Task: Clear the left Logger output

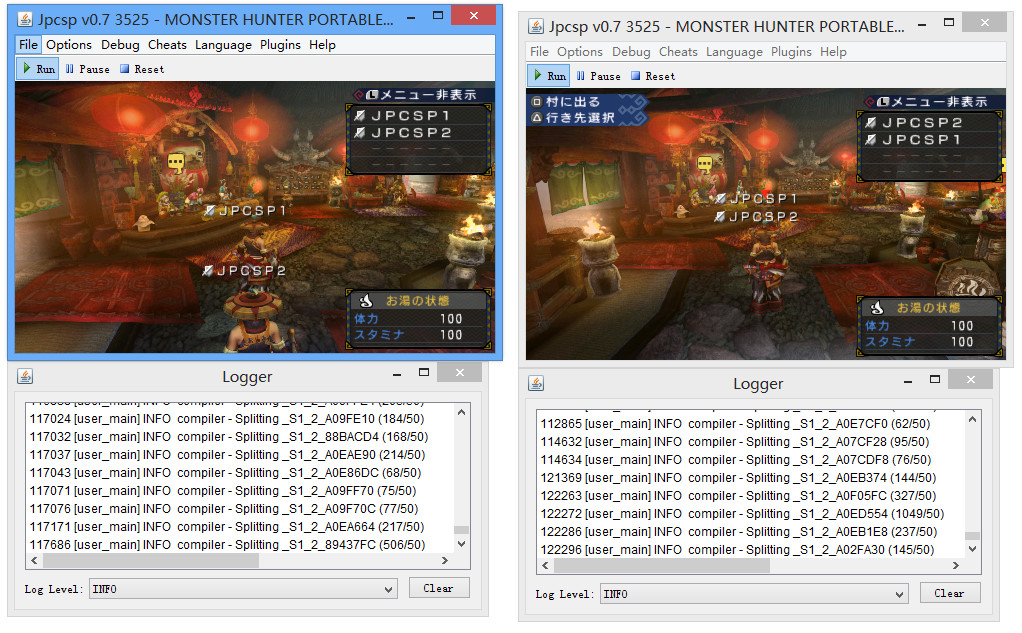Action: pos(439,588)
